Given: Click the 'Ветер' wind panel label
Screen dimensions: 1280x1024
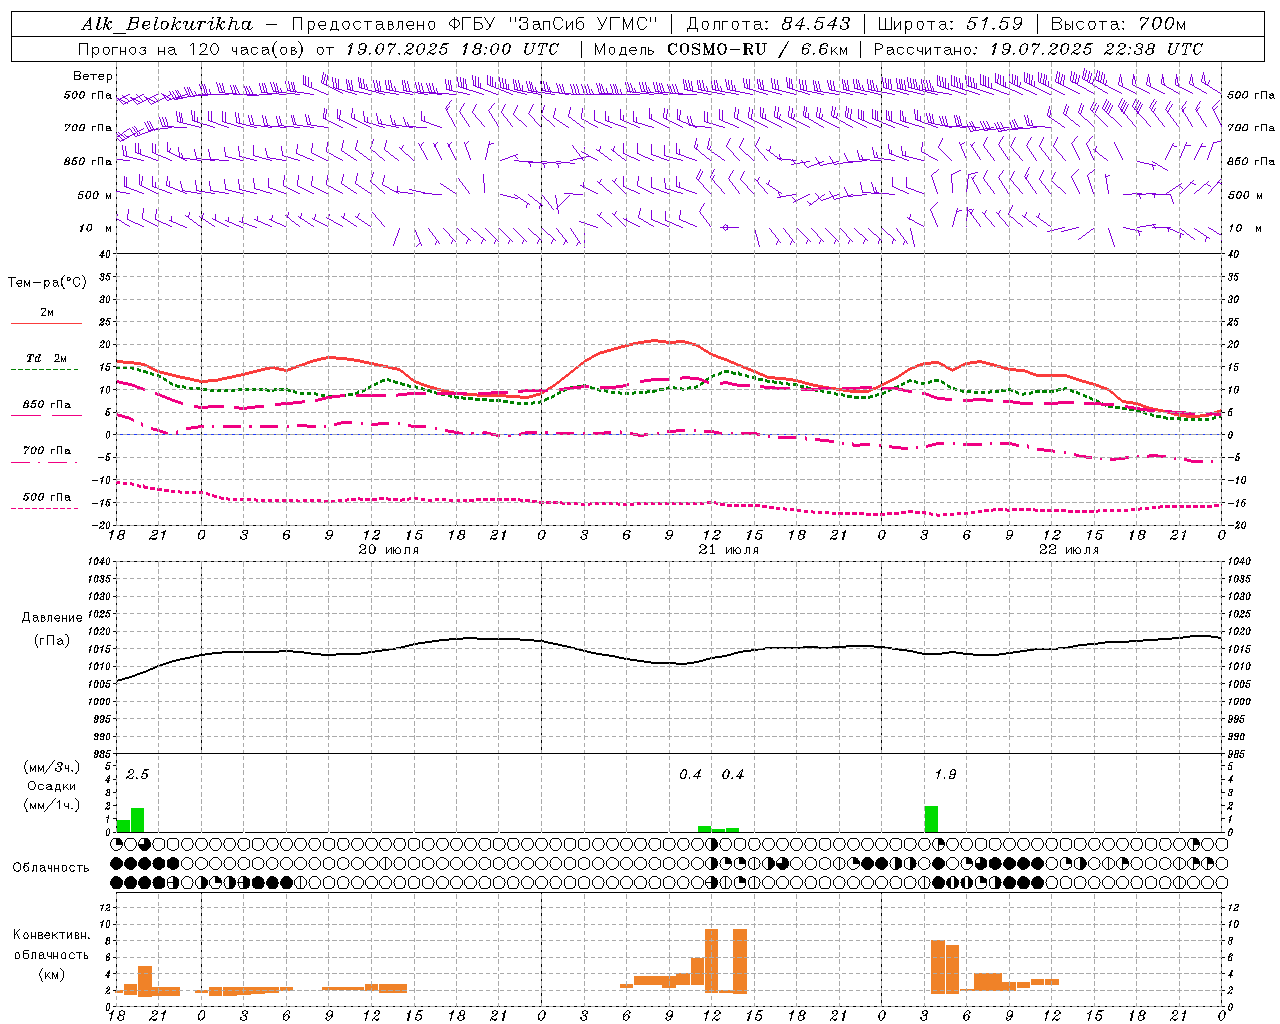Looking at the screenshot, I should (x=92, y=76).
